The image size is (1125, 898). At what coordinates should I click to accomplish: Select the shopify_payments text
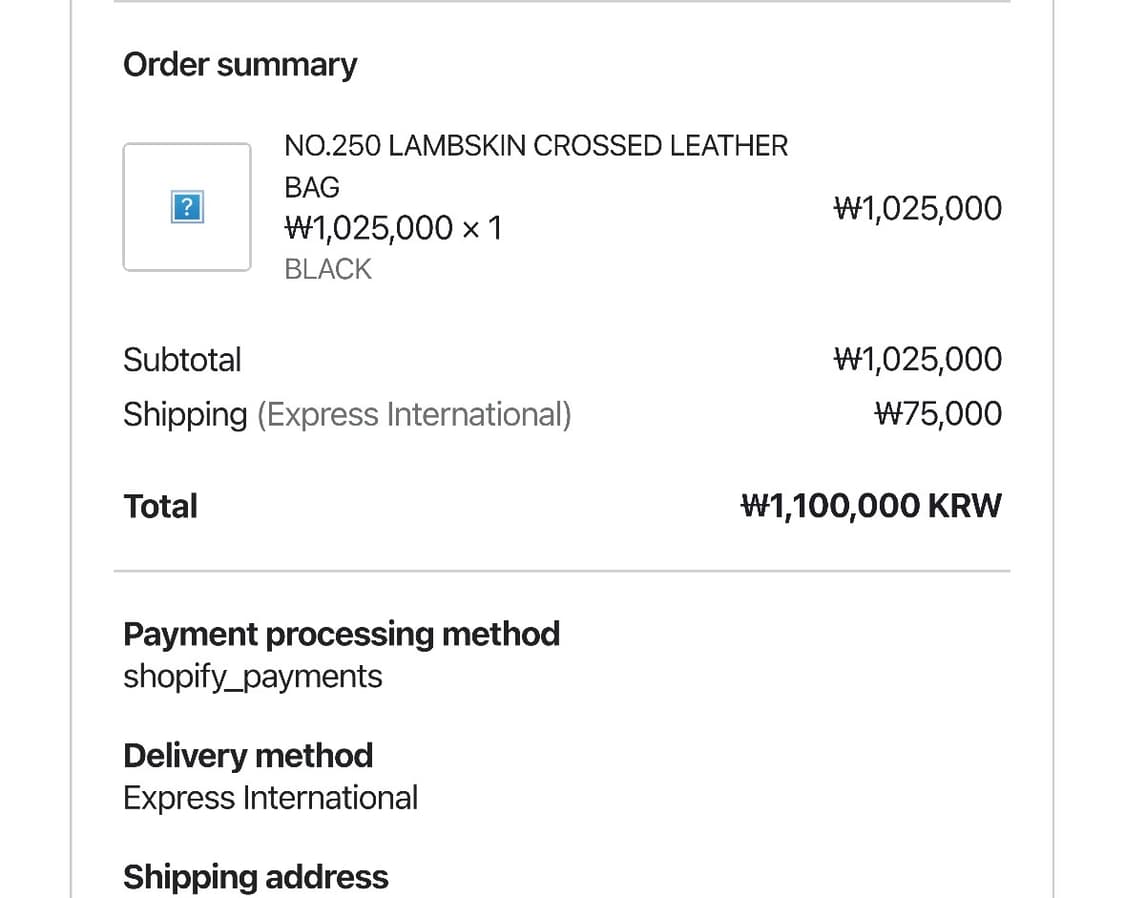(x=252, y=677)
